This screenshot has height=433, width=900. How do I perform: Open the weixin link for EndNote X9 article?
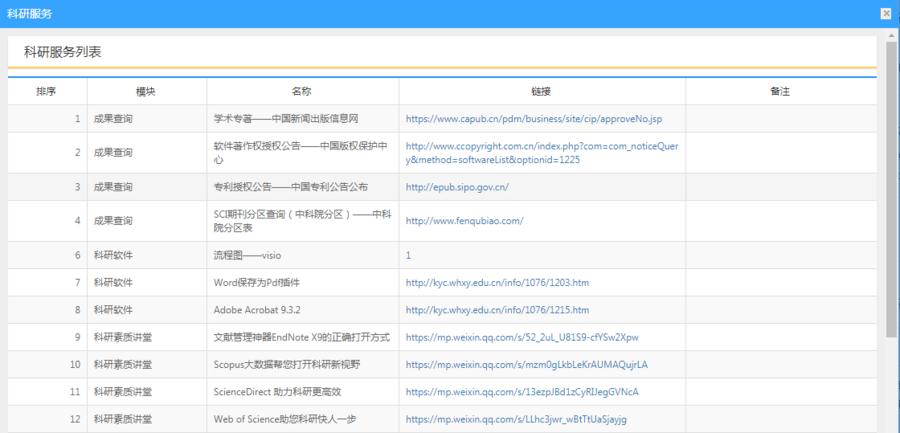pos(521,337)
